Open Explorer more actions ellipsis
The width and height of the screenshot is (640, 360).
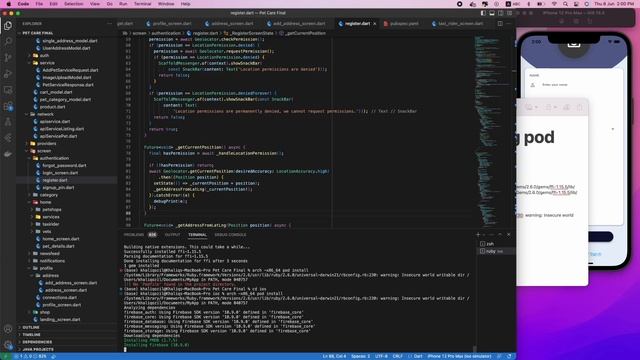tap(109, 24)
